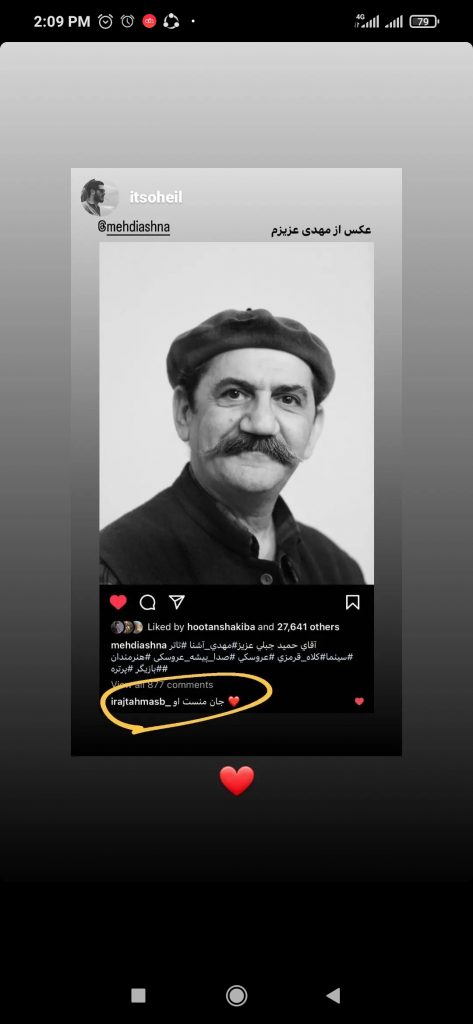Tap the liker avatars cluster
The image size is (473, 1024).
tap(127, 627)
